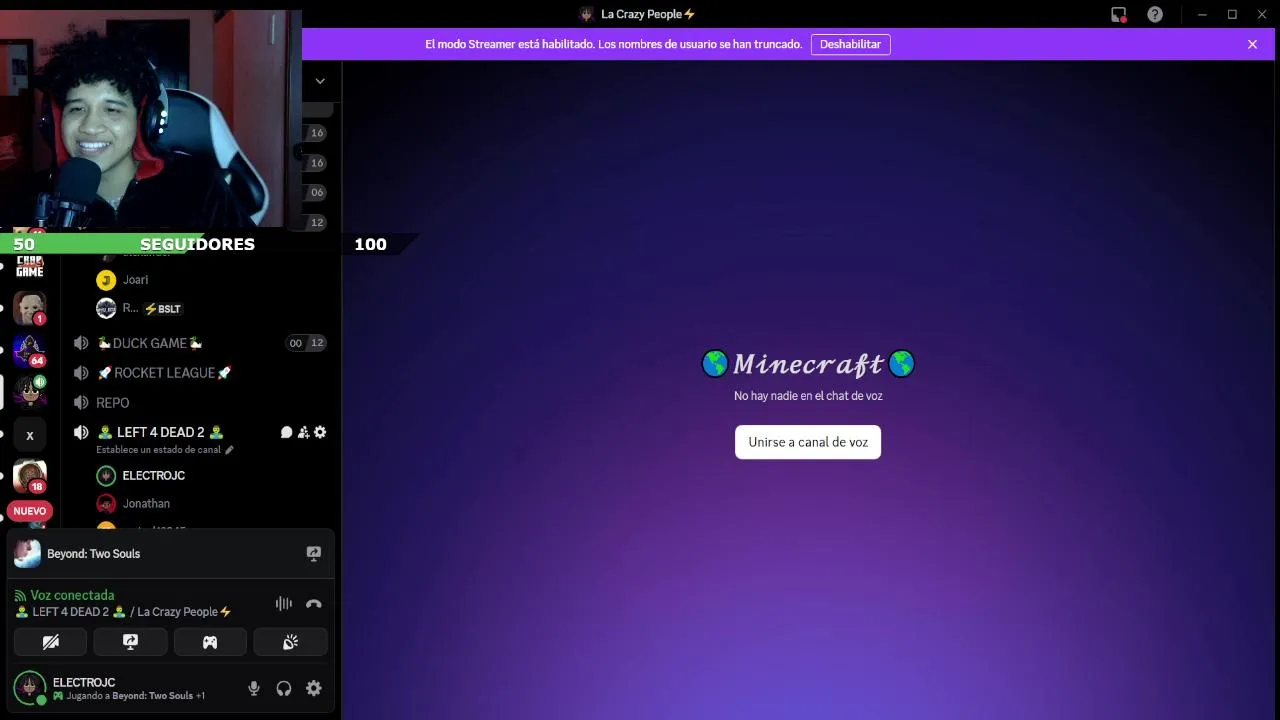Image resolution: width=1280 pixels, height=720 pixels.
Task: Open the Crab Game server icon
Action: pyautogui.click(x=29, y=267)
